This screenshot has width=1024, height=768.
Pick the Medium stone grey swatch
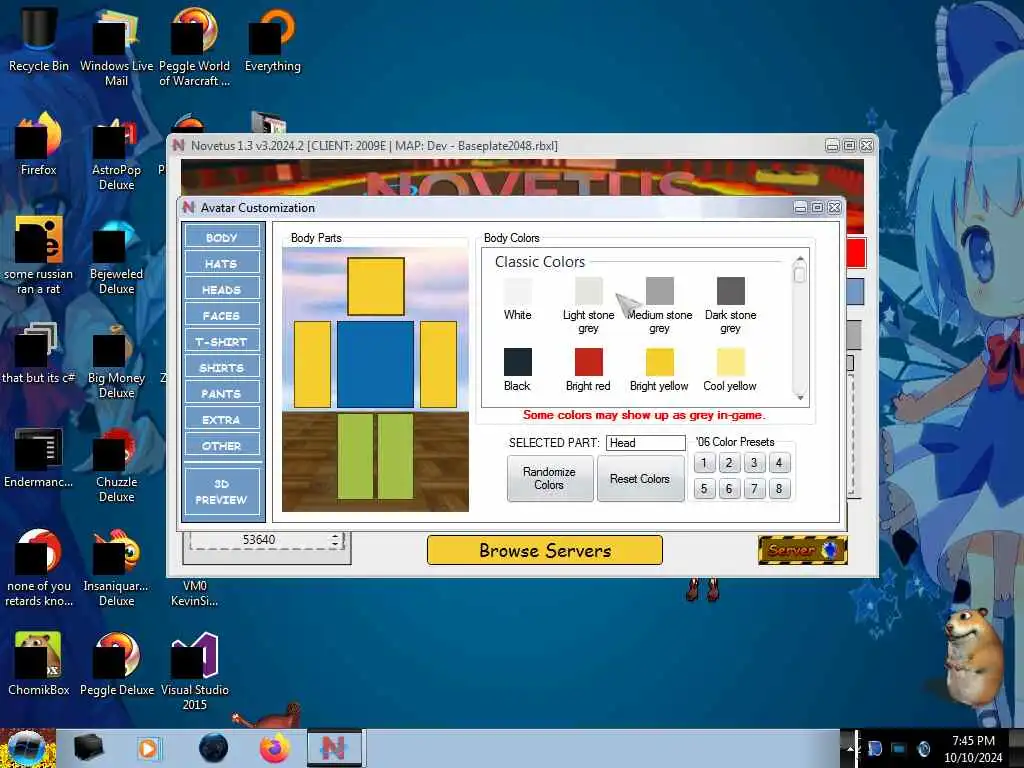pos(660,291)
